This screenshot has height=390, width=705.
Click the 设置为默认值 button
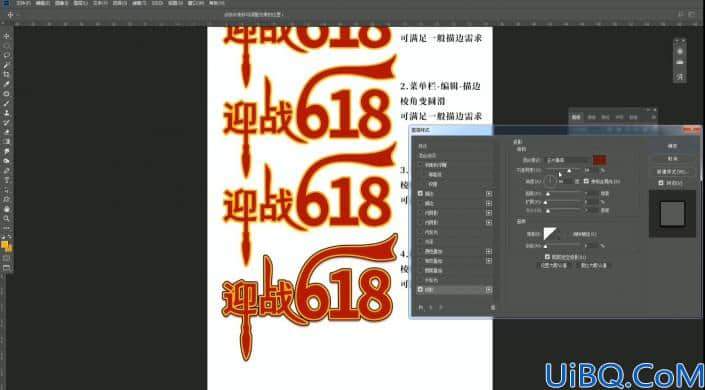click(554, 265)
